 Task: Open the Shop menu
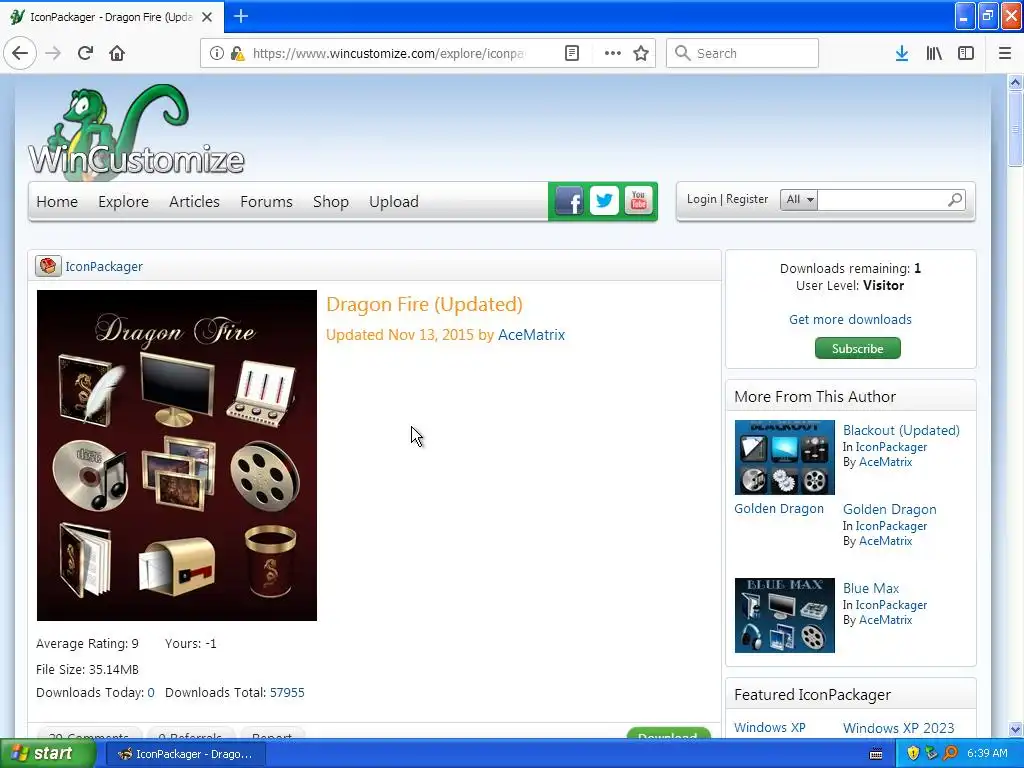330,202
